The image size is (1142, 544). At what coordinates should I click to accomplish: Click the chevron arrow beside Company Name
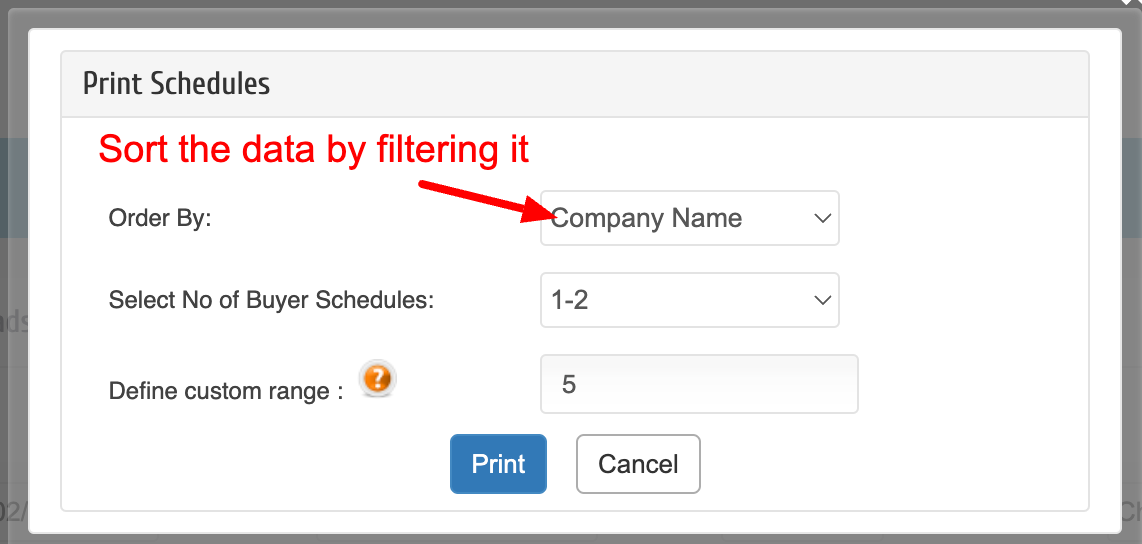click(x=822, y=218)
